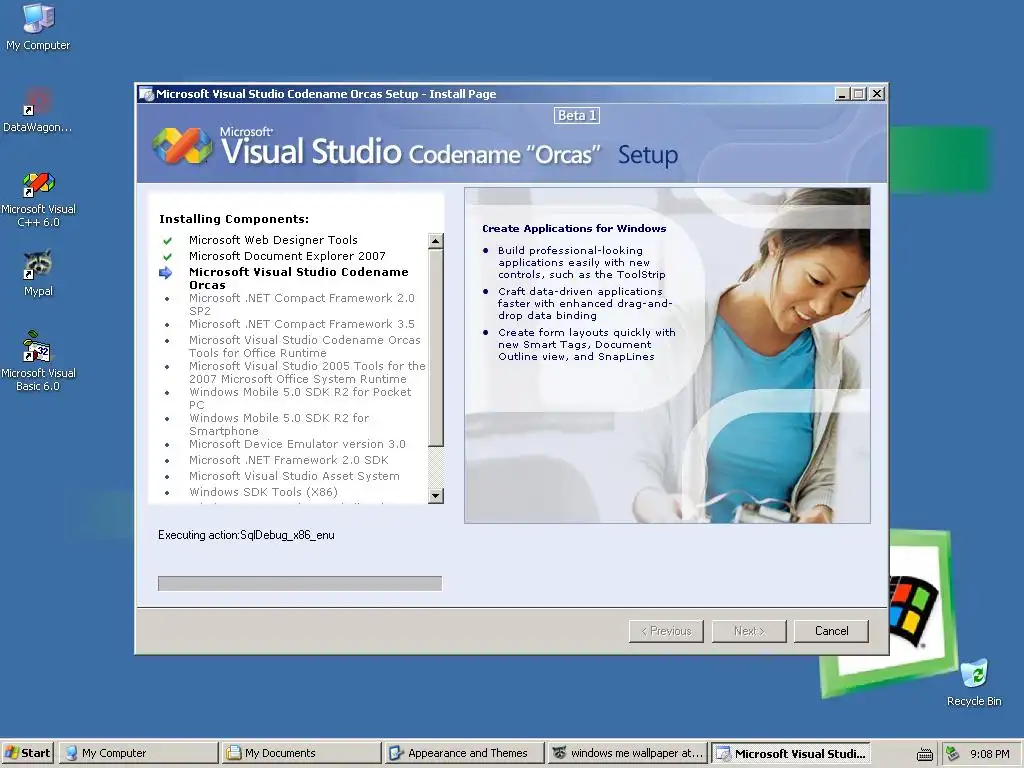Click the installation progress bar
Screen dimensions: 1024x768
point(300,583)
